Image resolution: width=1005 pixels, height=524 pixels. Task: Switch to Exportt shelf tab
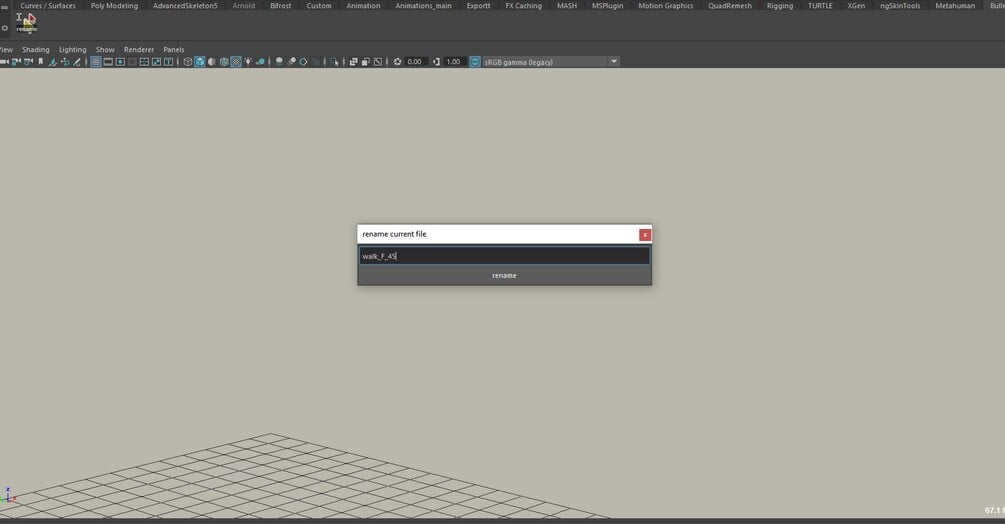click(x=478, y=6)
